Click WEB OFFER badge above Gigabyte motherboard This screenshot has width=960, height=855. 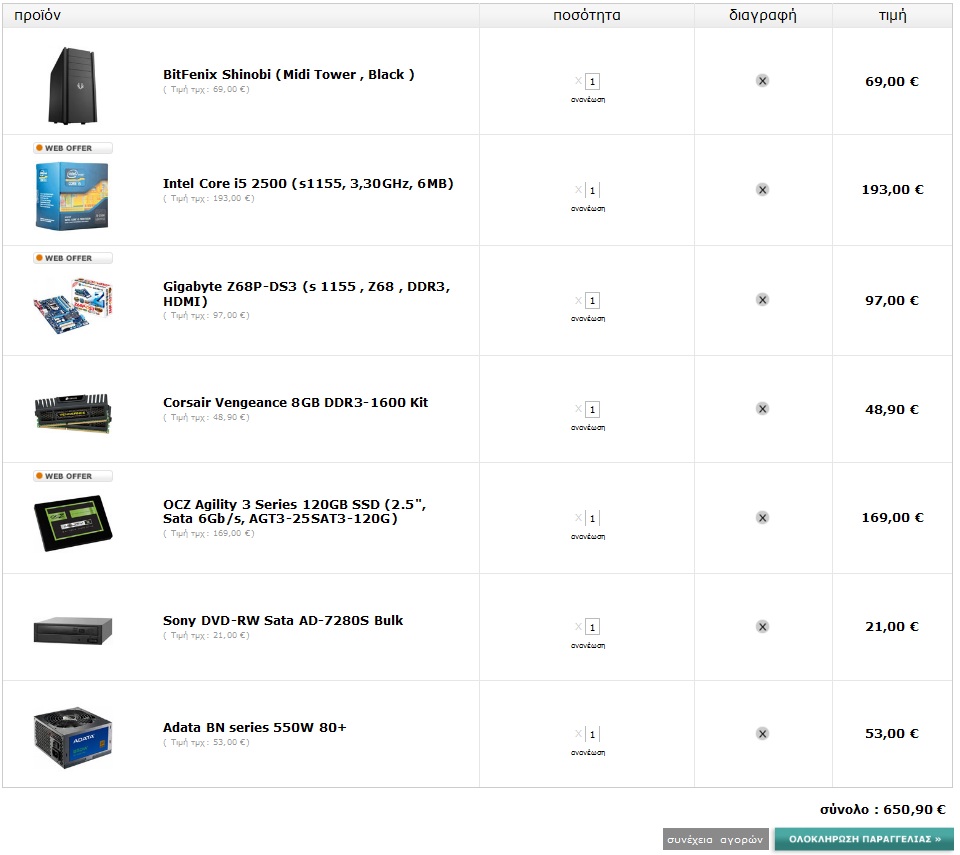pyautogui.click(x=73, y=258)
